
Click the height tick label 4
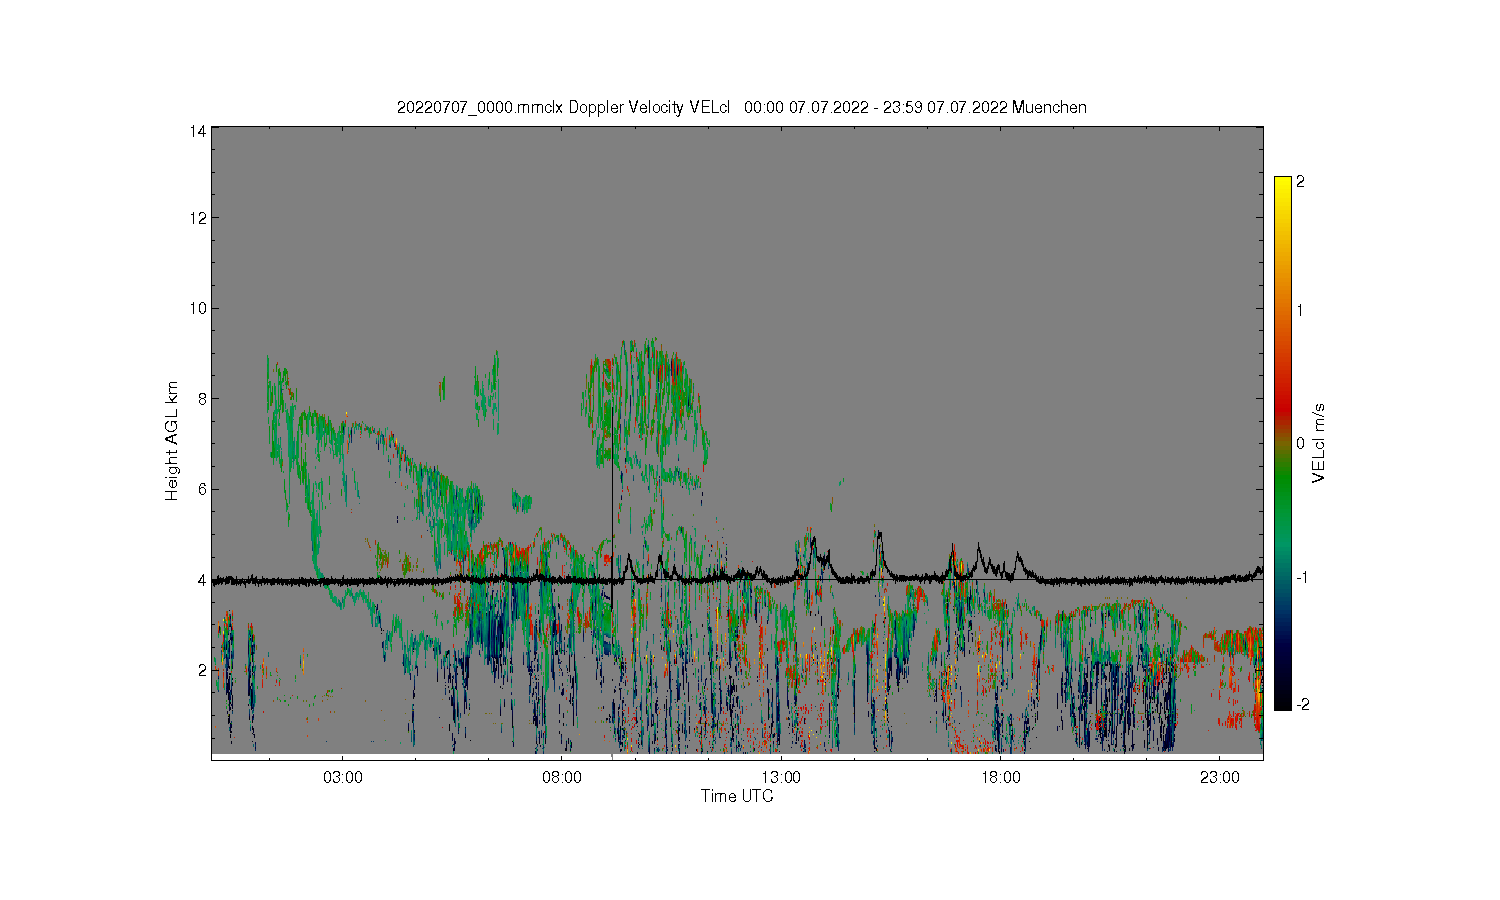202,580
